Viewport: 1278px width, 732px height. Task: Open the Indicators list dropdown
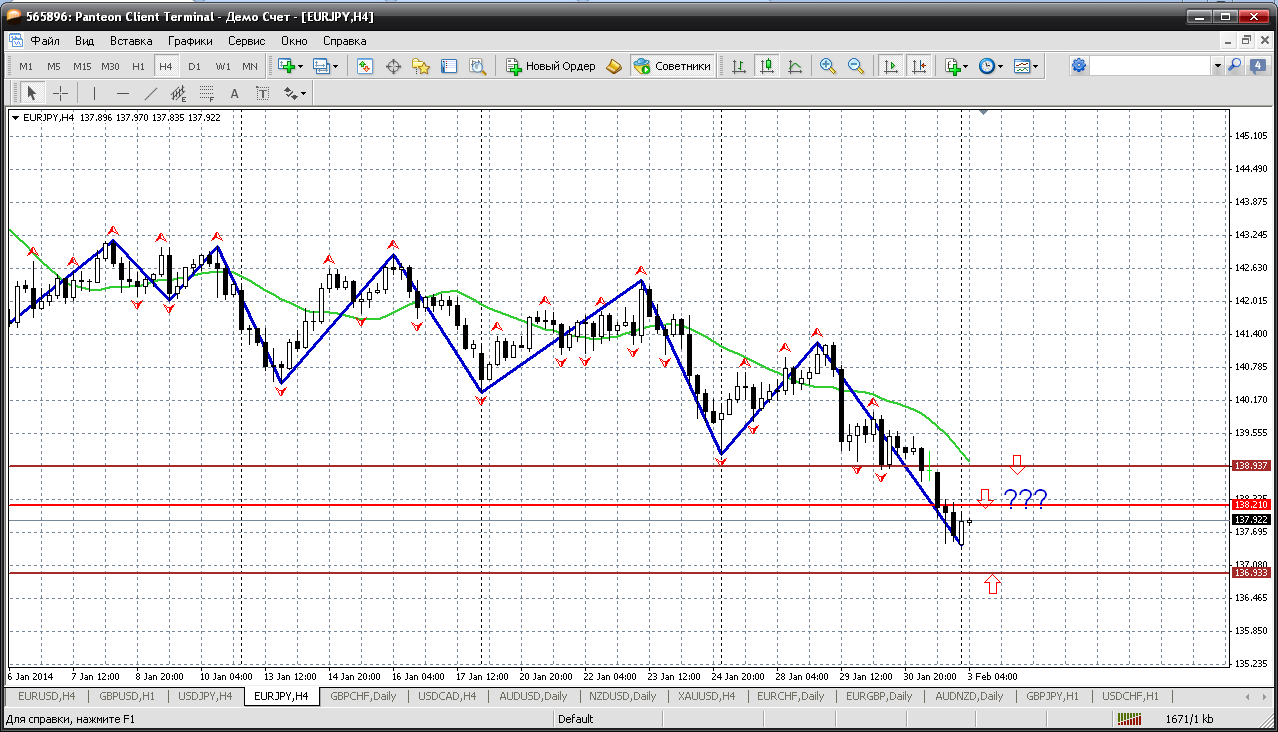[x=955, y=66]
